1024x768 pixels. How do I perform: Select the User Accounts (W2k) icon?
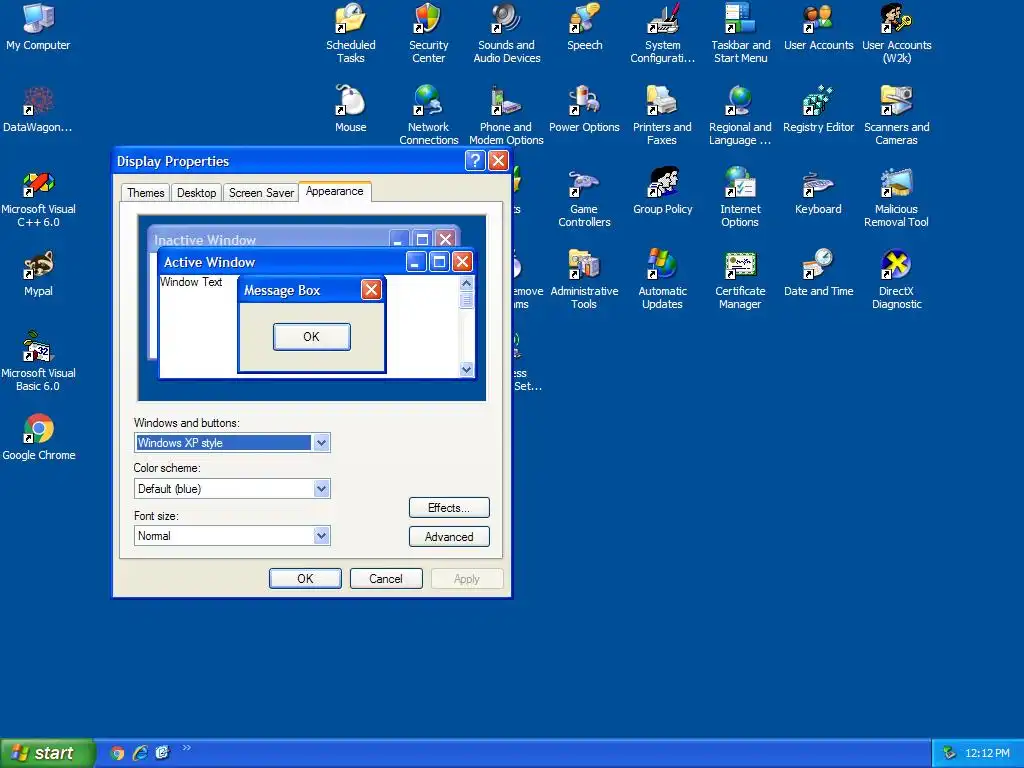(x=897, y=33)
